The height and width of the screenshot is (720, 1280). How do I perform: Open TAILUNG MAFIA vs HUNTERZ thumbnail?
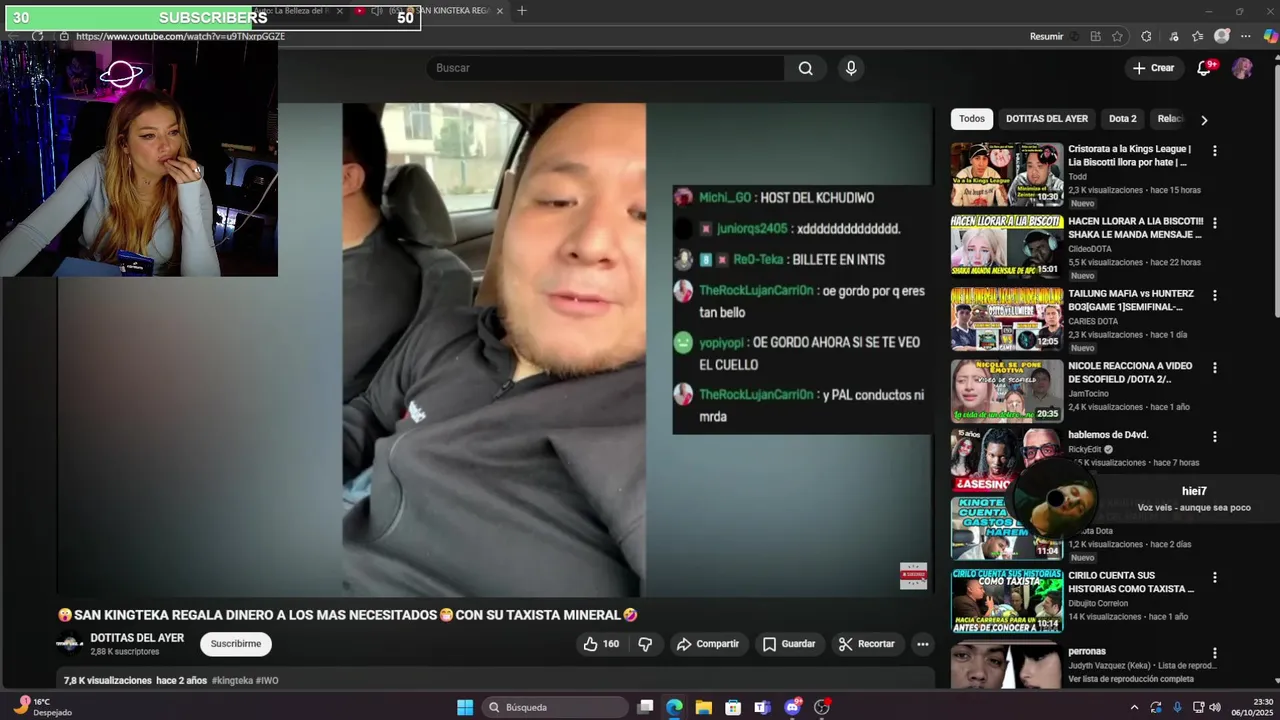click(x=1006, y=319)
